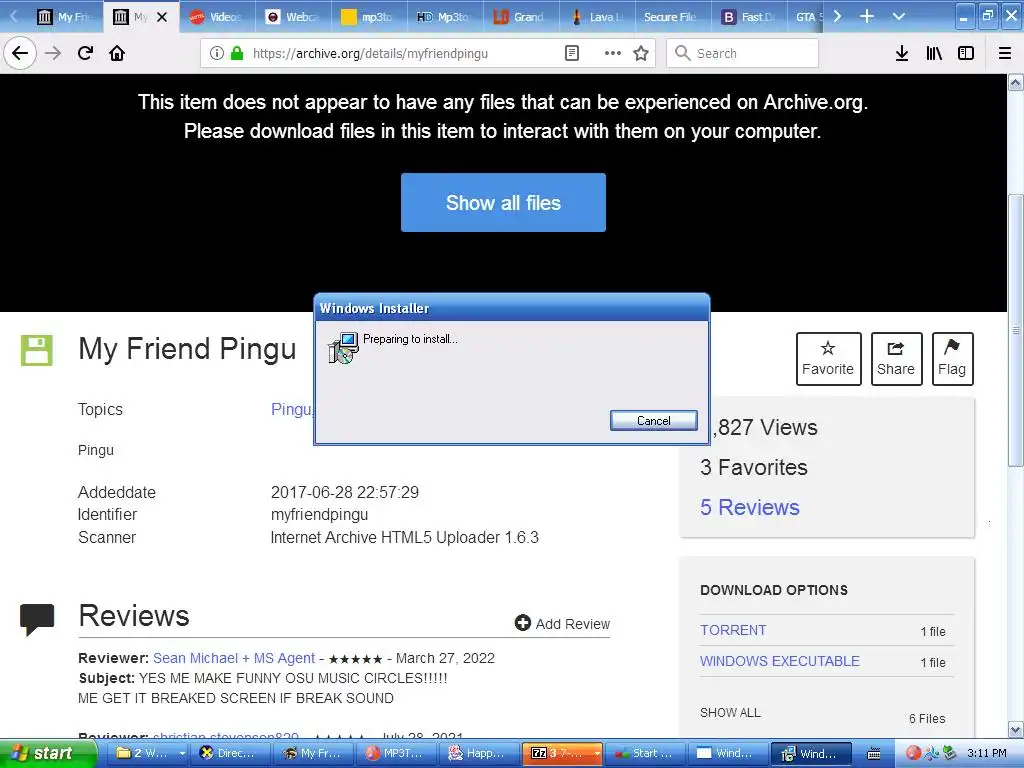Viewport: 1024px width, 768px height.
Task: Open the 2 W... folder taskbar group
Action: click(150, 753)
